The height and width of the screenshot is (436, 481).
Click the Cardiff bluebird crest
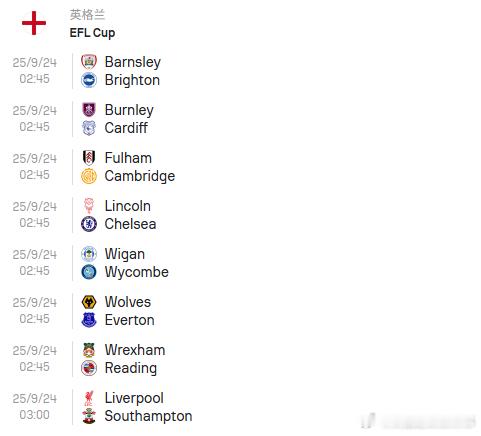click(x=89, y=128)
